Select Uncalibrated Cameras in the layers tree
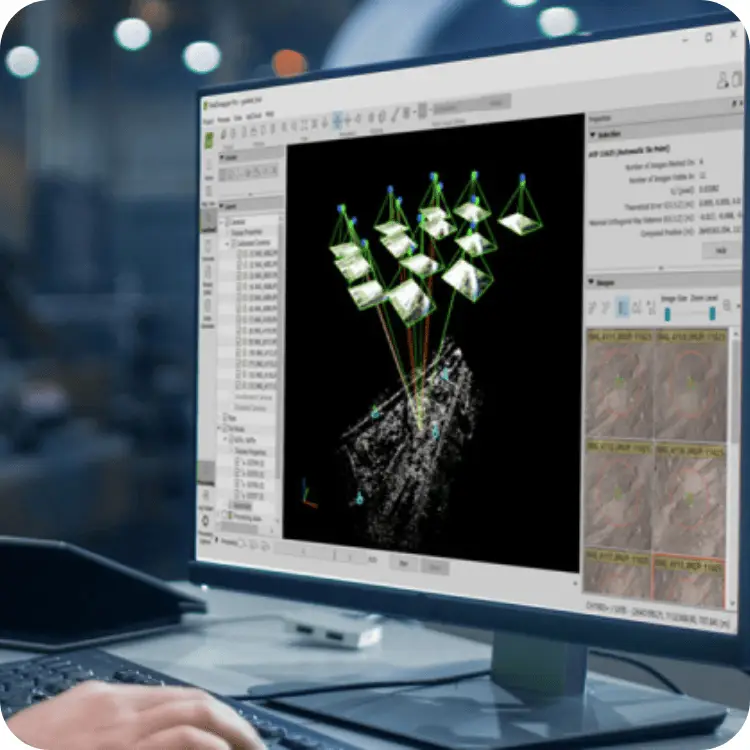The width and height of the screenshot is (750, 750). pos(254,397)
